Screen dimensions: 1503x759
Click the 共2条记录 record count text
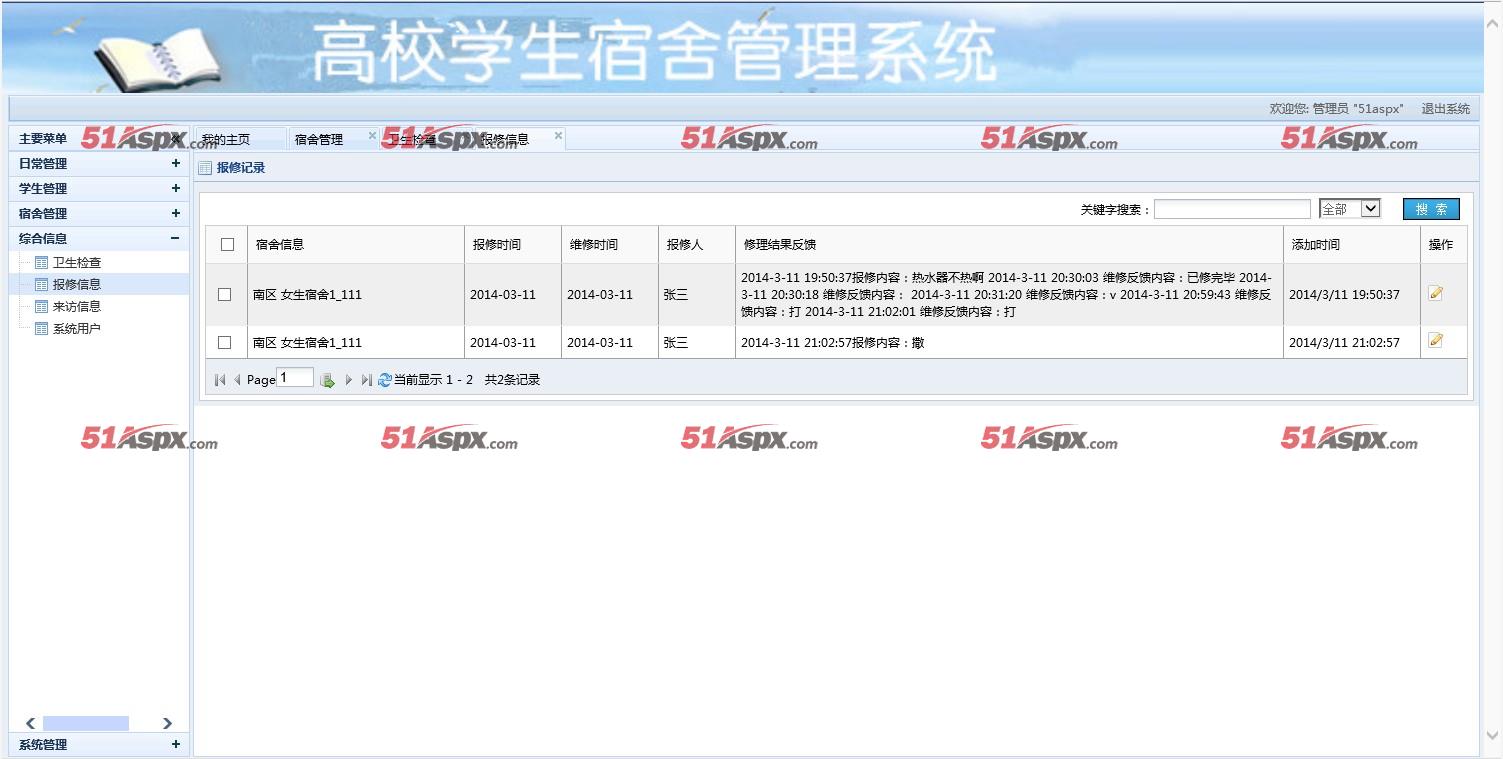512,380
